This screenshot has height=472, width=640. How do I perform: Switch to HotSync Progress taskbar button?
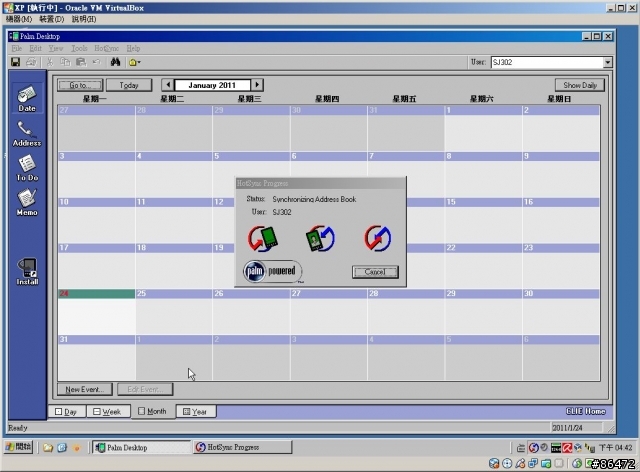click(x=242, y=448)
